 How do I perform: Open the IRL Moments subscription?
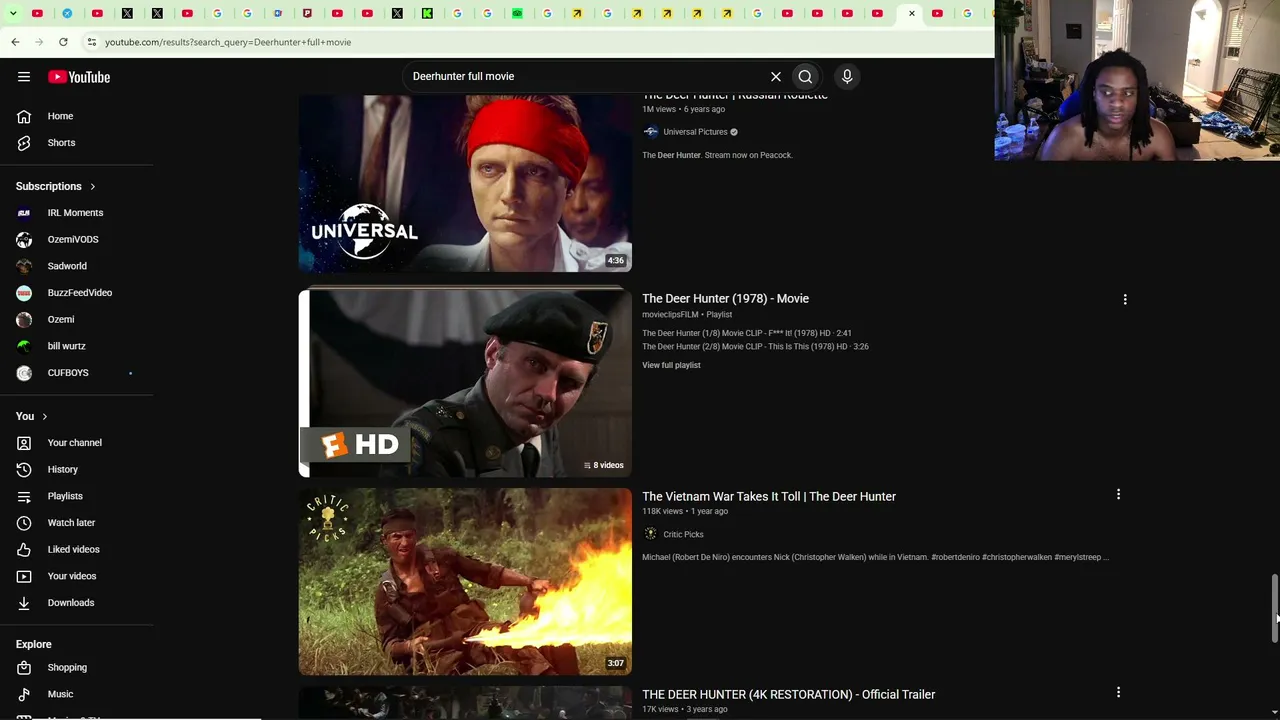pyautogui.click(x=77, y=213)
